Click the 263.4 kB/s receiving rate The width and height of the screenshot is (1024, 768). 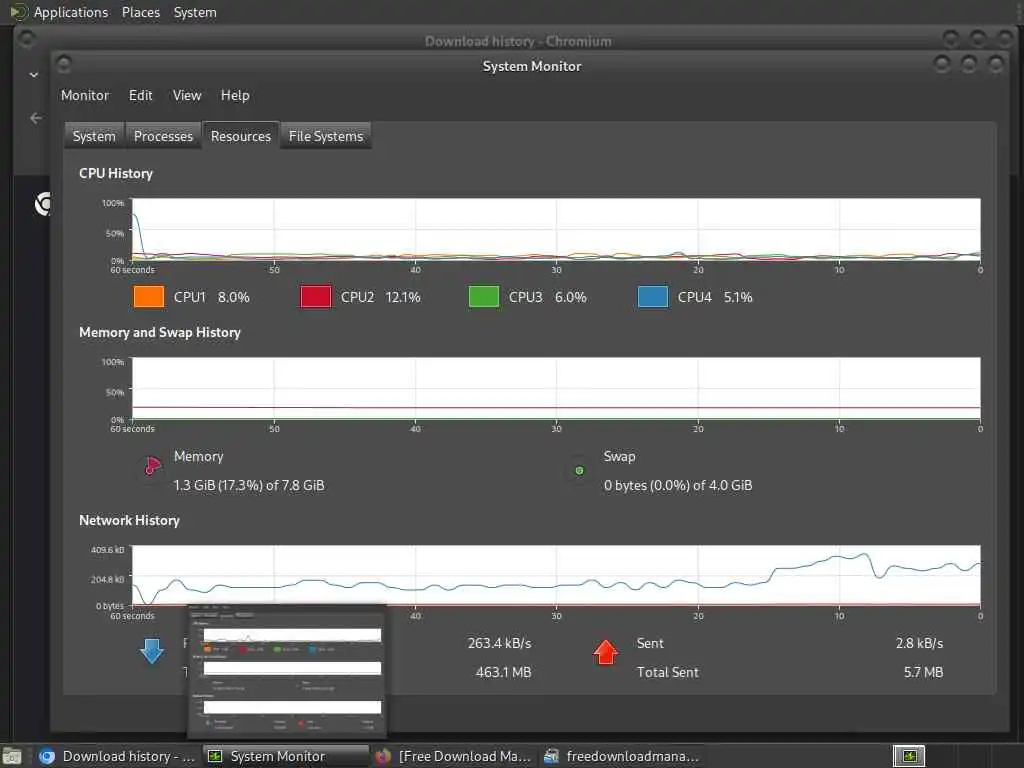point(500,643)
